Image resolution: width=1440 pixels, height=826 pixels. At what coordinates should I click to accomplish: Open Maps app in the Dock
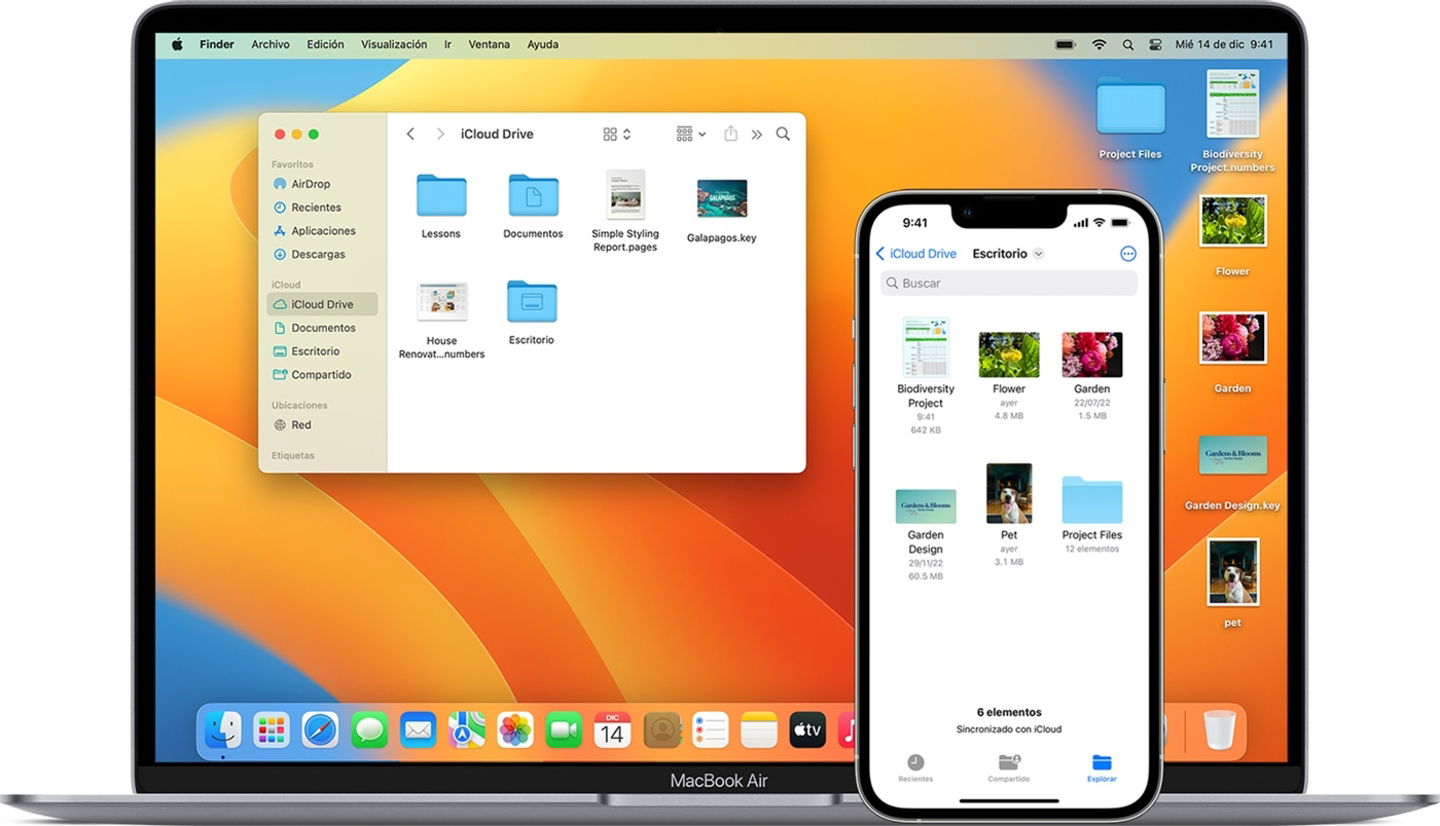[466, 730]
